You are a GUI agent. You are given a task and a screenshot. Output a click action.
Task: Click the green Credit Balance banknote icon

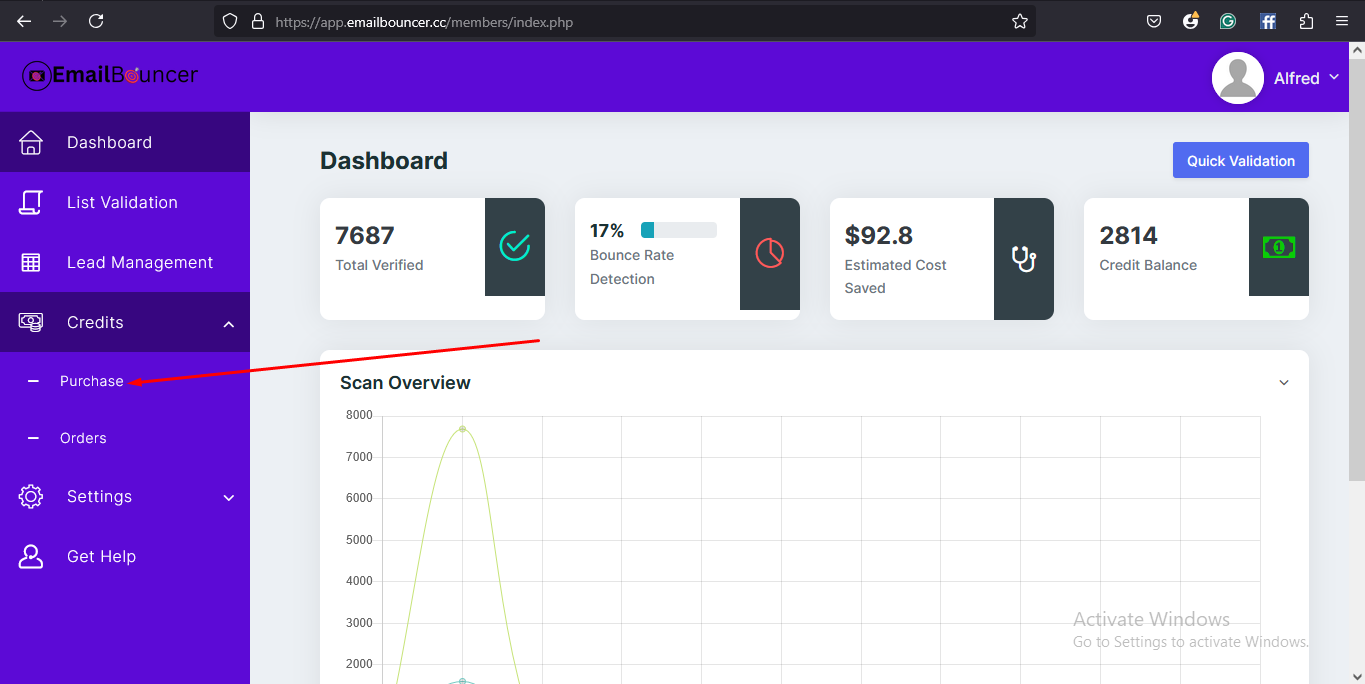1279,247
